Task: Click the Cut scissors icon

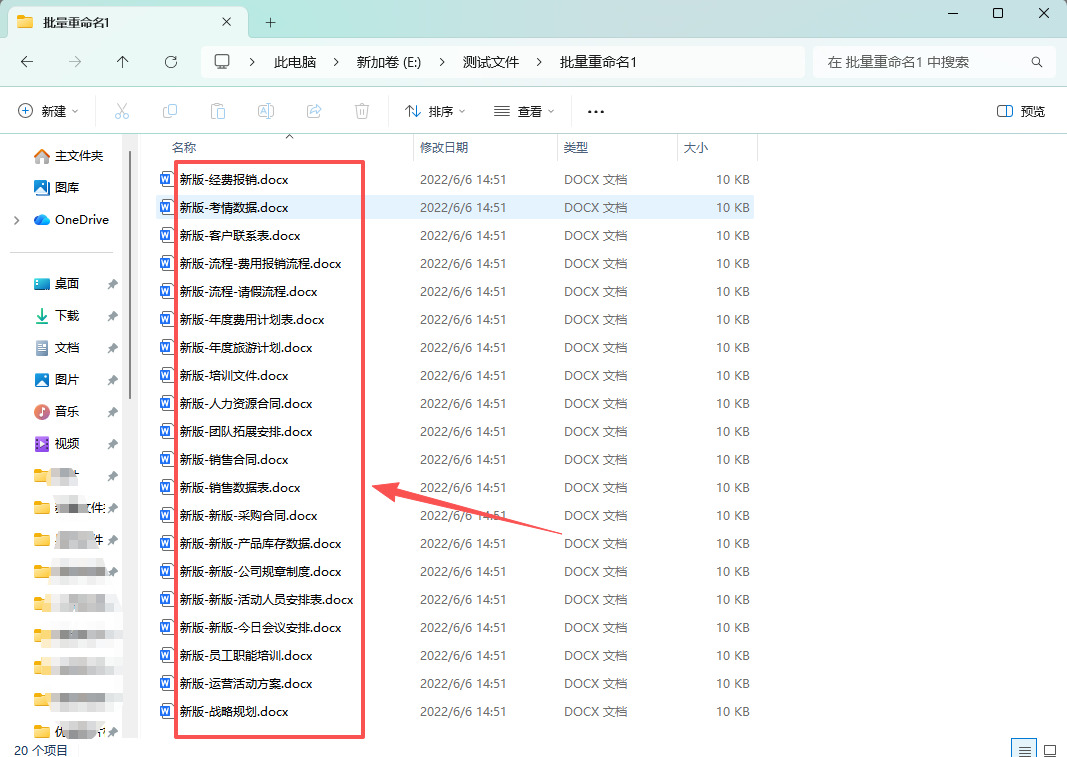Action: 122,111
